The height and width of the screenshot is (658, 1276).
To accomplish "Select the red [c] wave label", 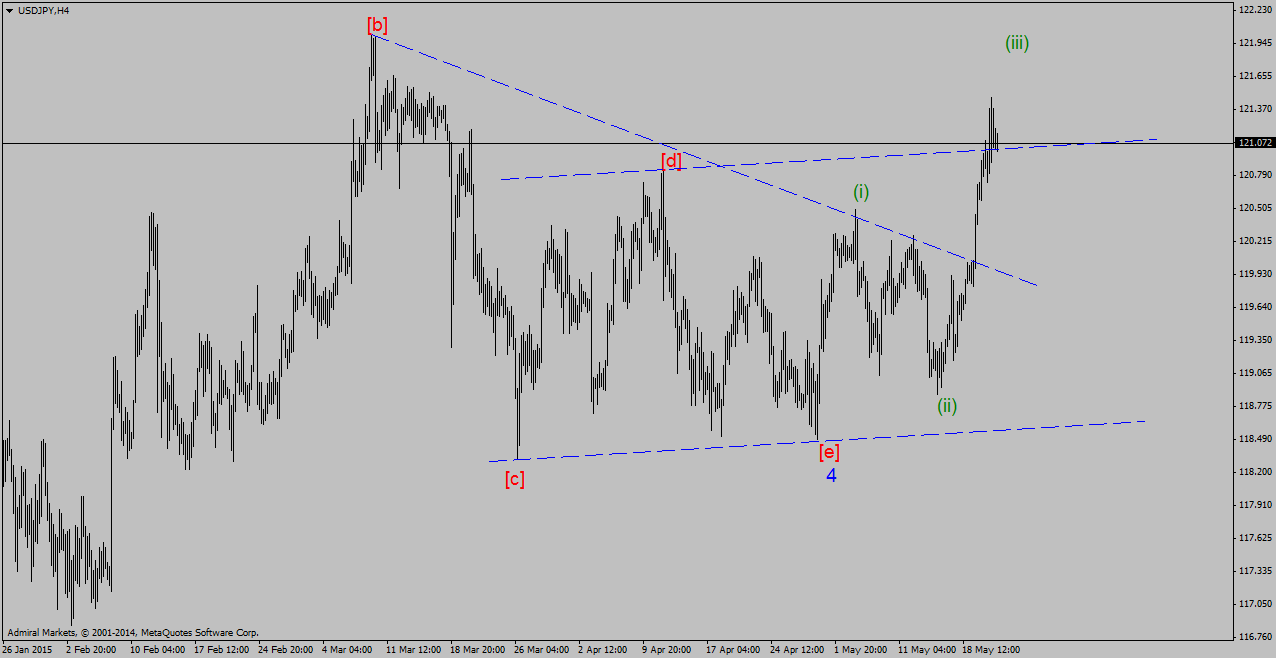I will tap(514, 479).
